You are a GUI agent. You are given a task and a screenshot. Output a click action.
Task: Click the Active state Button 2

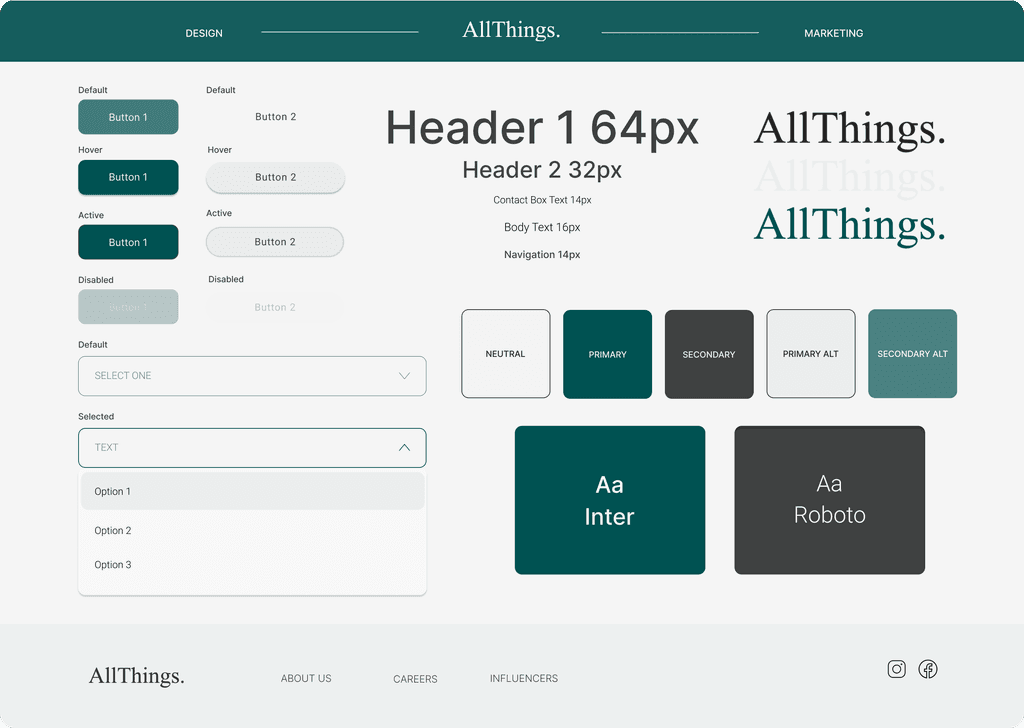tap(275, 242)
